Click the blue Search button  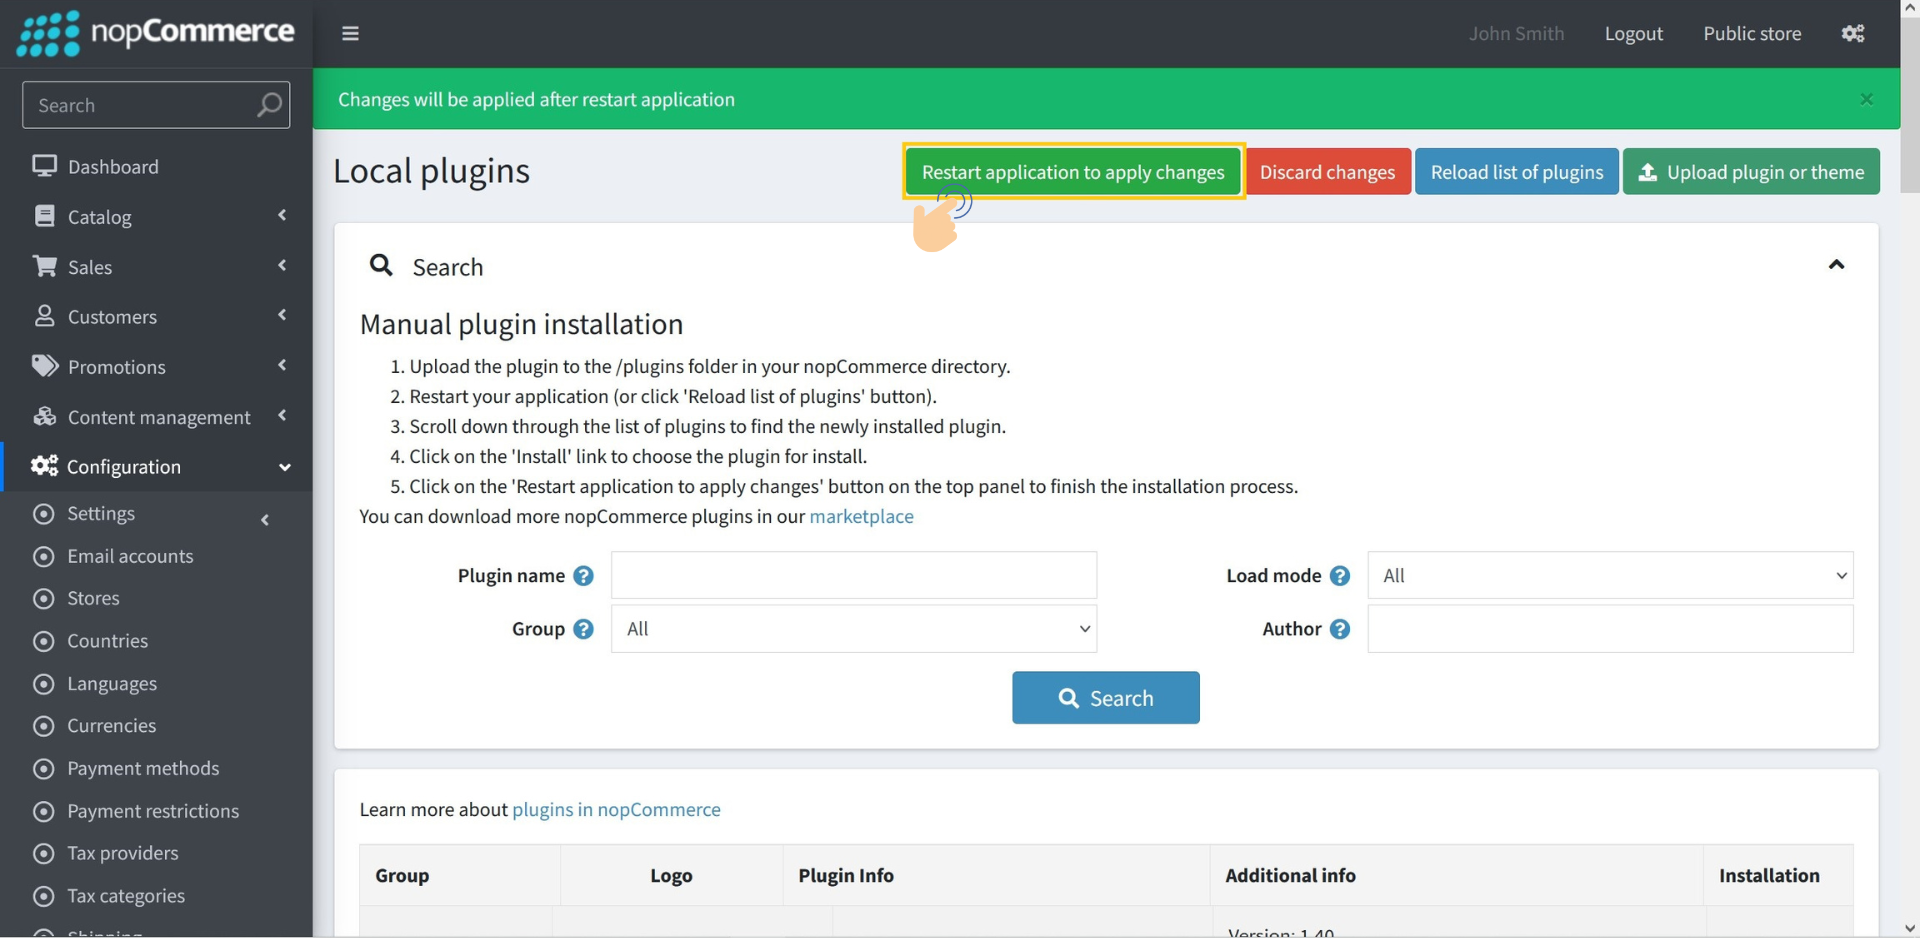(x=1105, y=698)
